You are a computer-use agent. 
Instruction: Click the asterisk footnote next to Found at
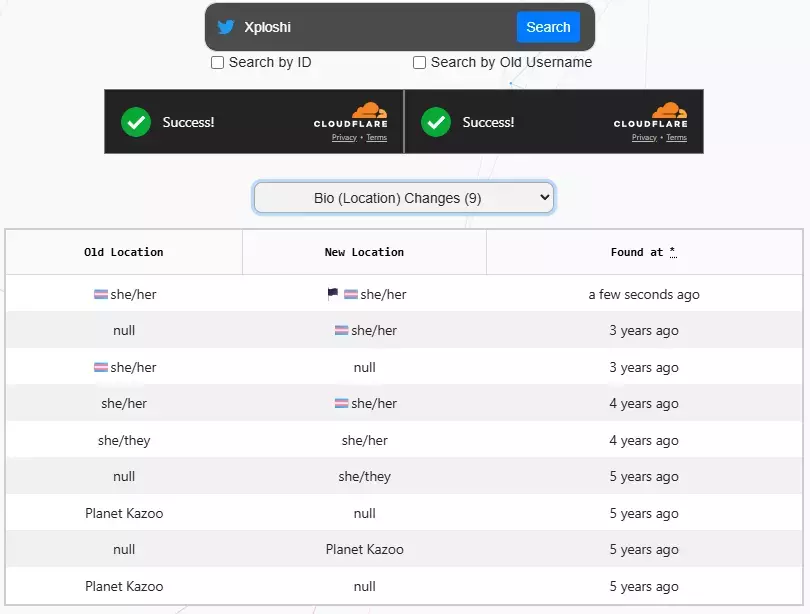click(x=673, y=251)
